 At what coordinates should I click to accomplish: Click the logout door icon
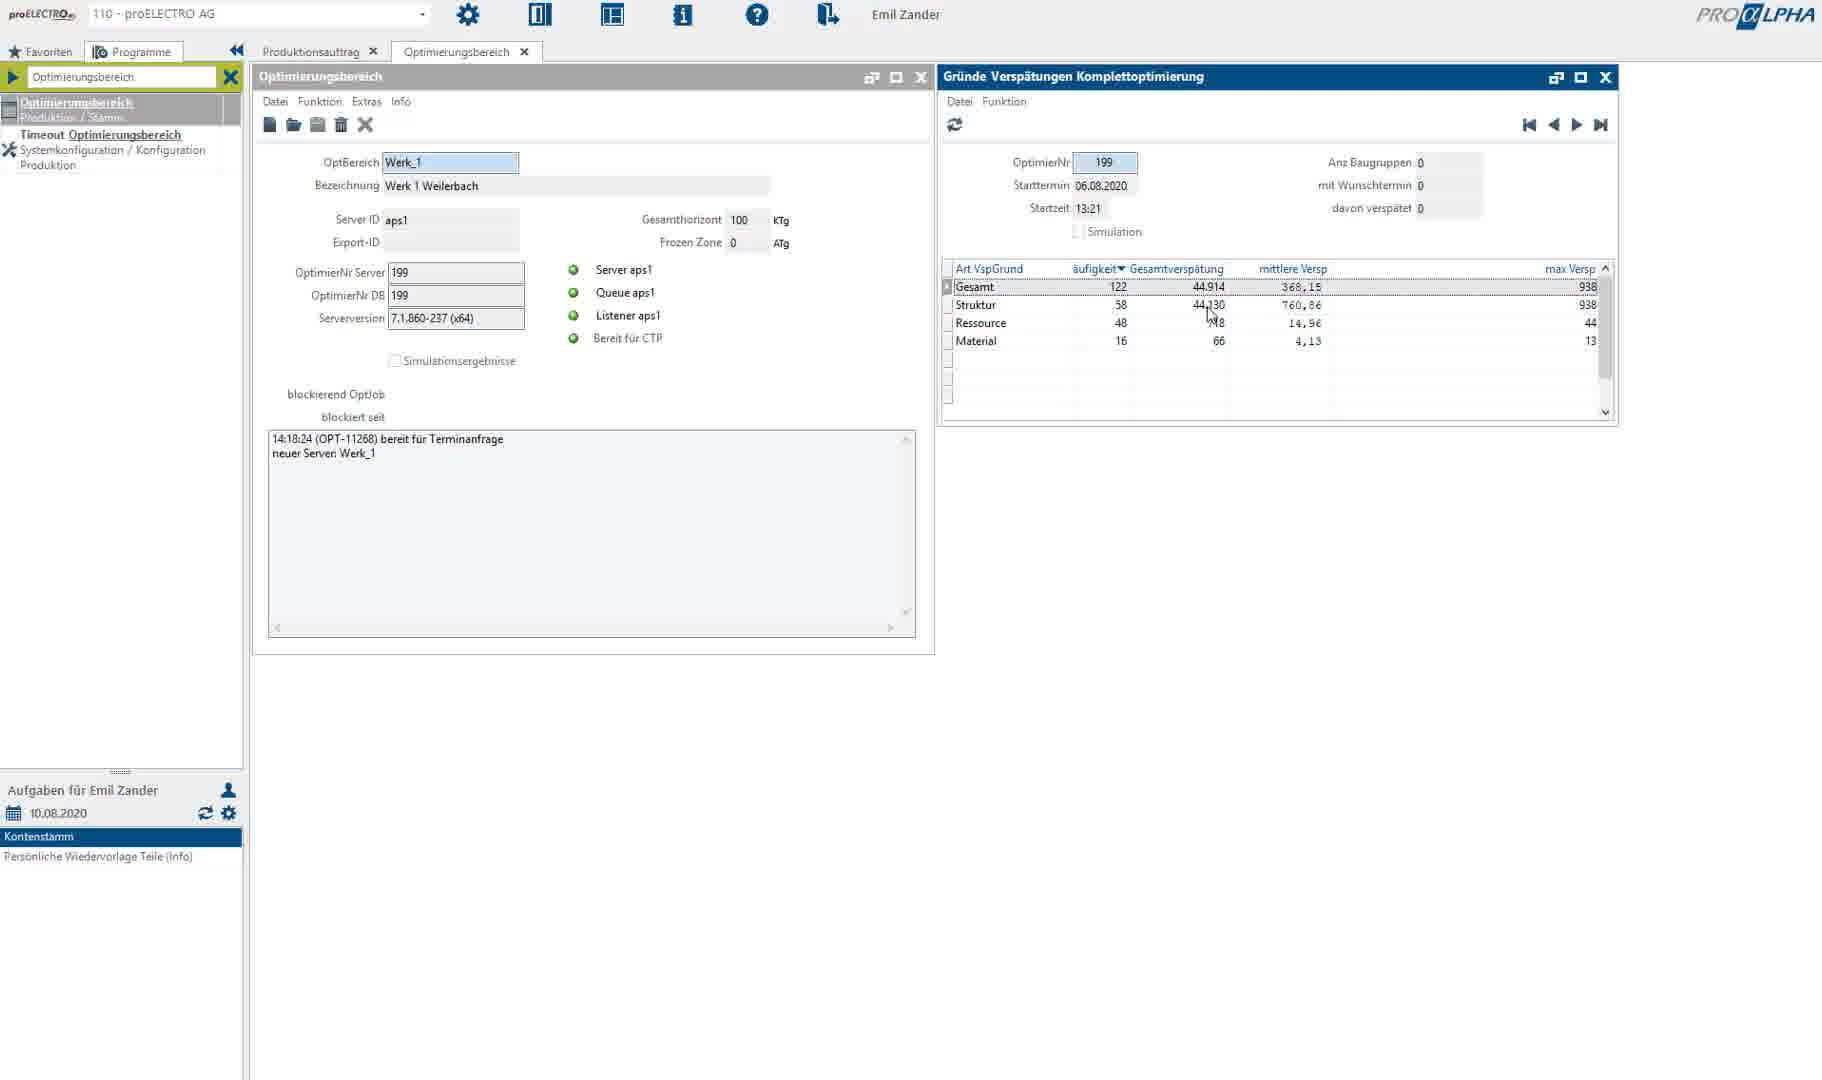click(827, 15)
